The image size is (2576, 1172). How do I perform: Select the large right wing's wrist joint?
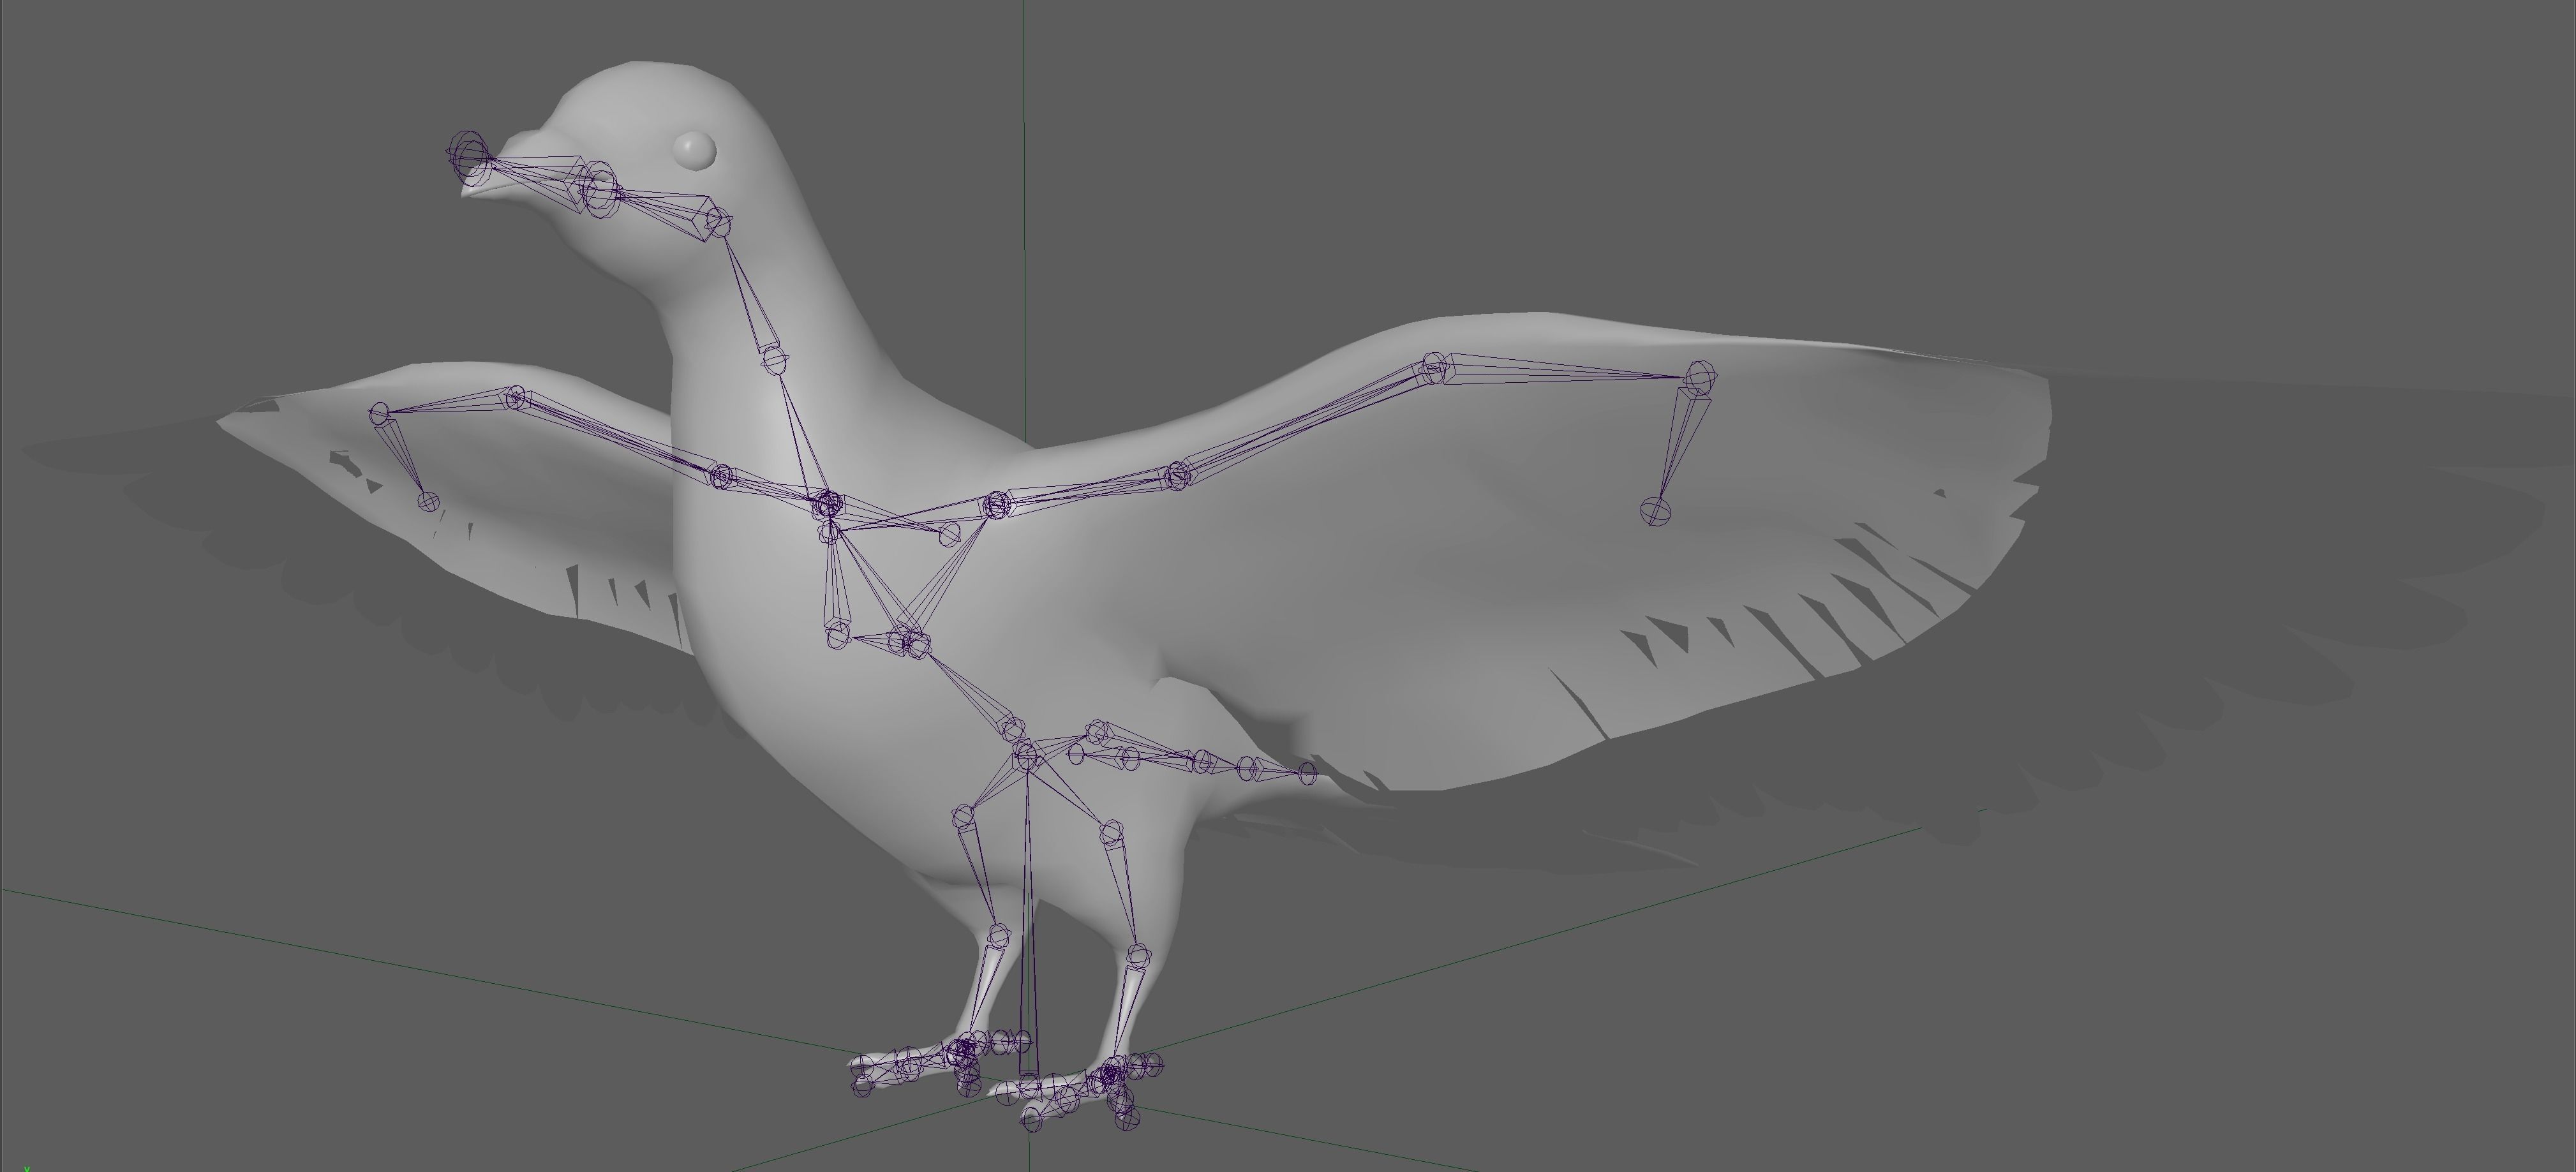point(1435,367)
